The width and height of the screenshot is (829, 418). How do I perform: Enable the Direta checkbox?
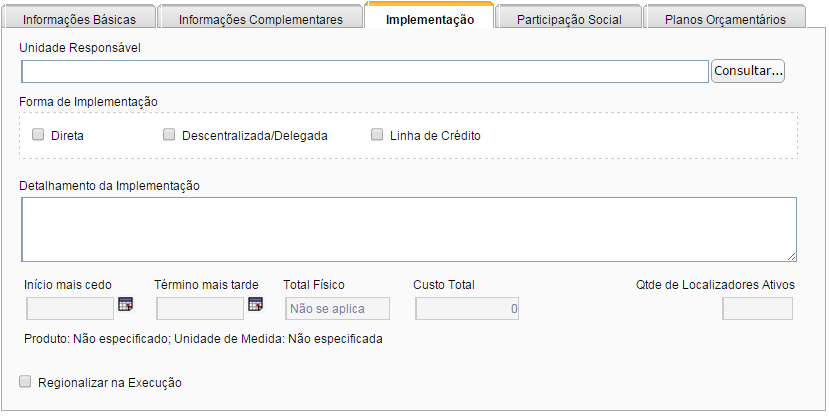pyautogui.click(x=38, y=135)
